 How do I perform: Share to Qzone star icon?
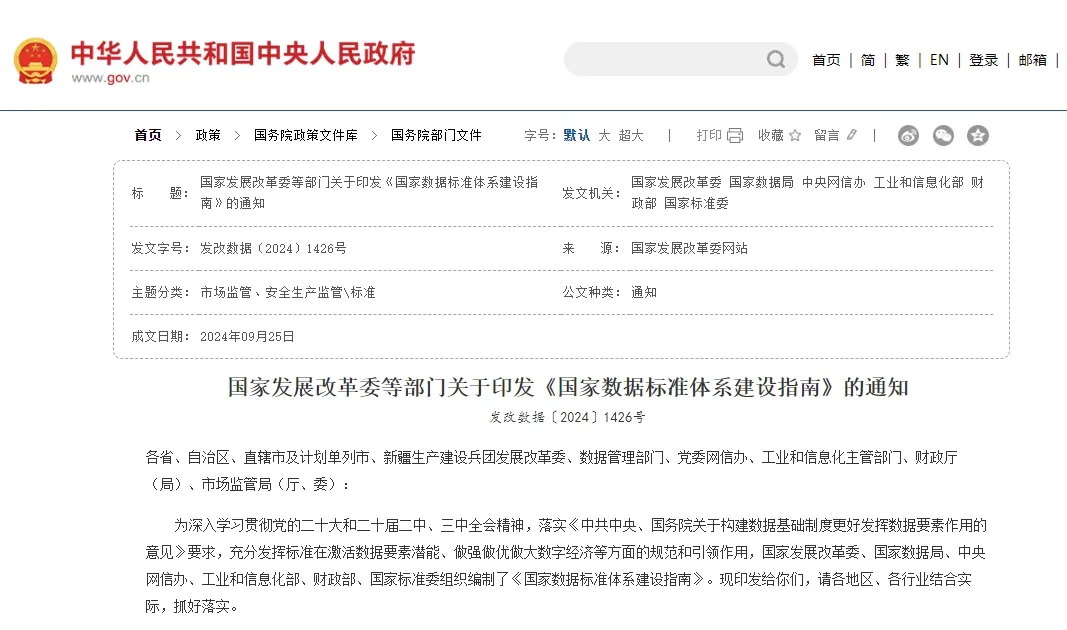click(x=978, y=135)
